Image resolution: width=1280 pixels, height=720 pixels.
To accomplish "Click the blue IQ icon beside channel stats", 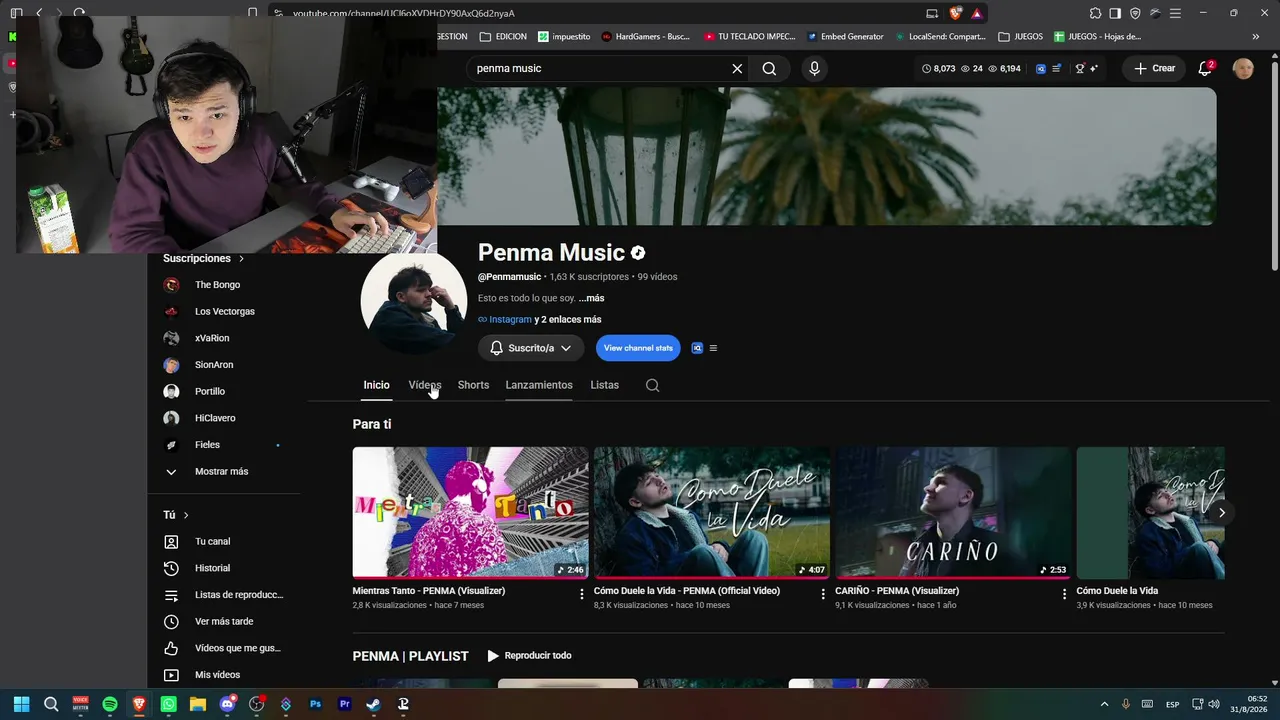I will [697, 348].
